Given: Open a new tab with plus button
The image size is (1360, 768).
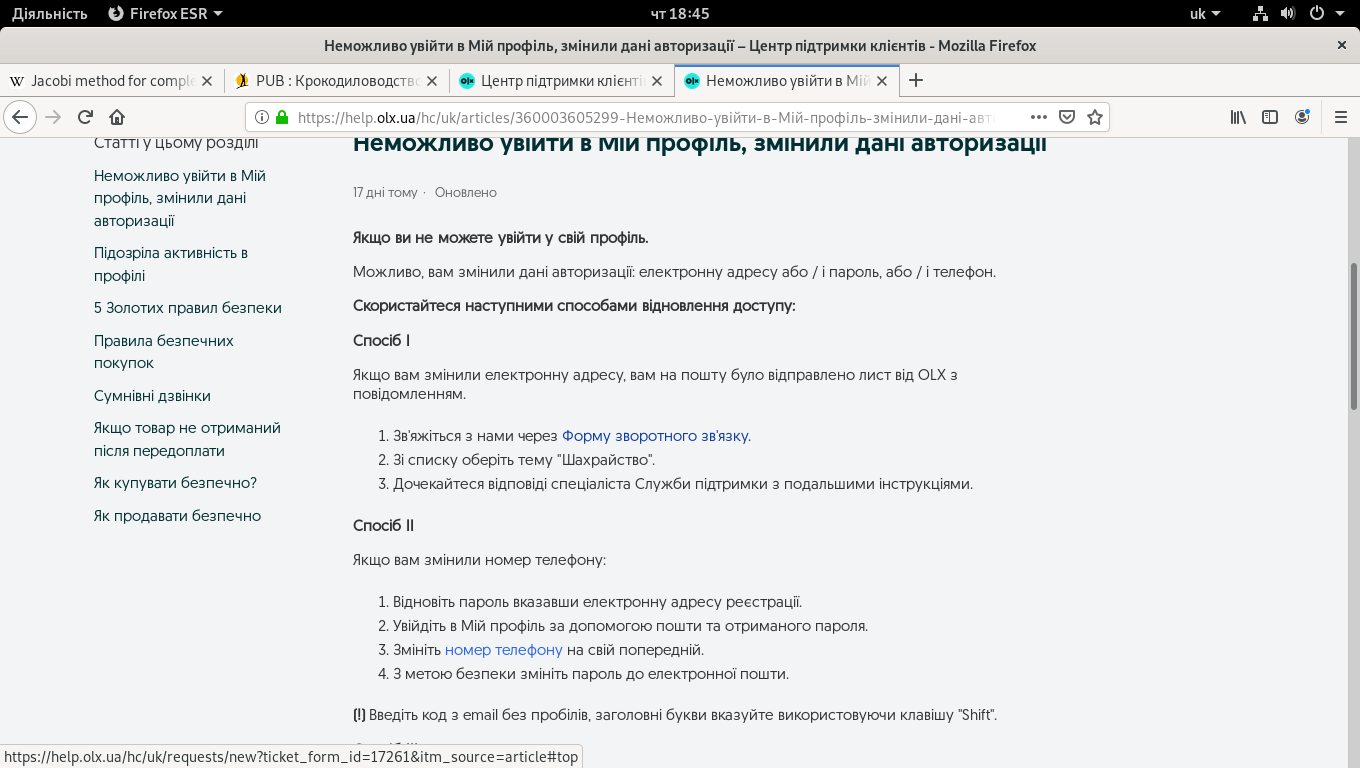Looking at the screenshot, I should [x=915, y=80].
